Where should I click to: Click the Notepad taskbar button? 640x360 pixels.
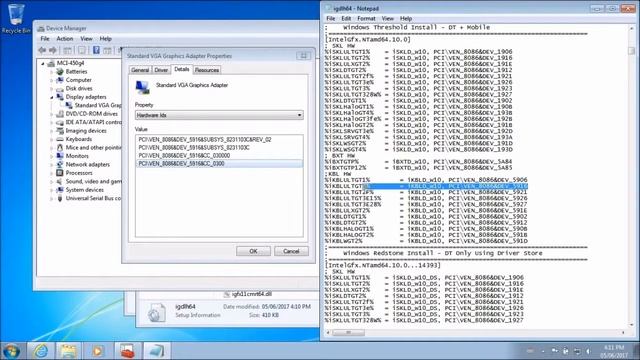(156, 351)
